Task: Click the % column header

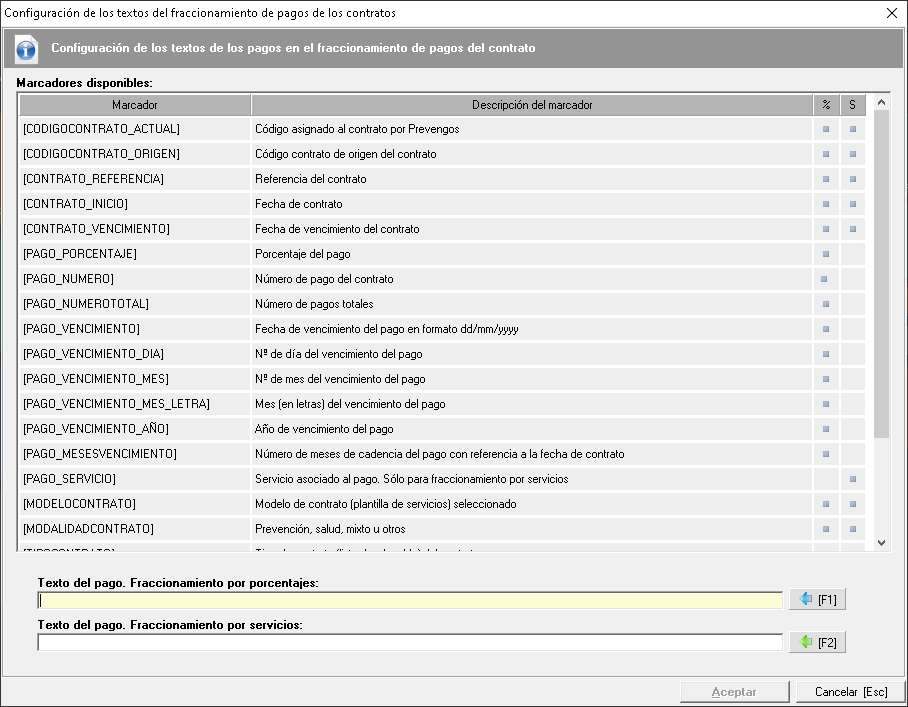Action: pyautogui.click(x=826, y=105)
